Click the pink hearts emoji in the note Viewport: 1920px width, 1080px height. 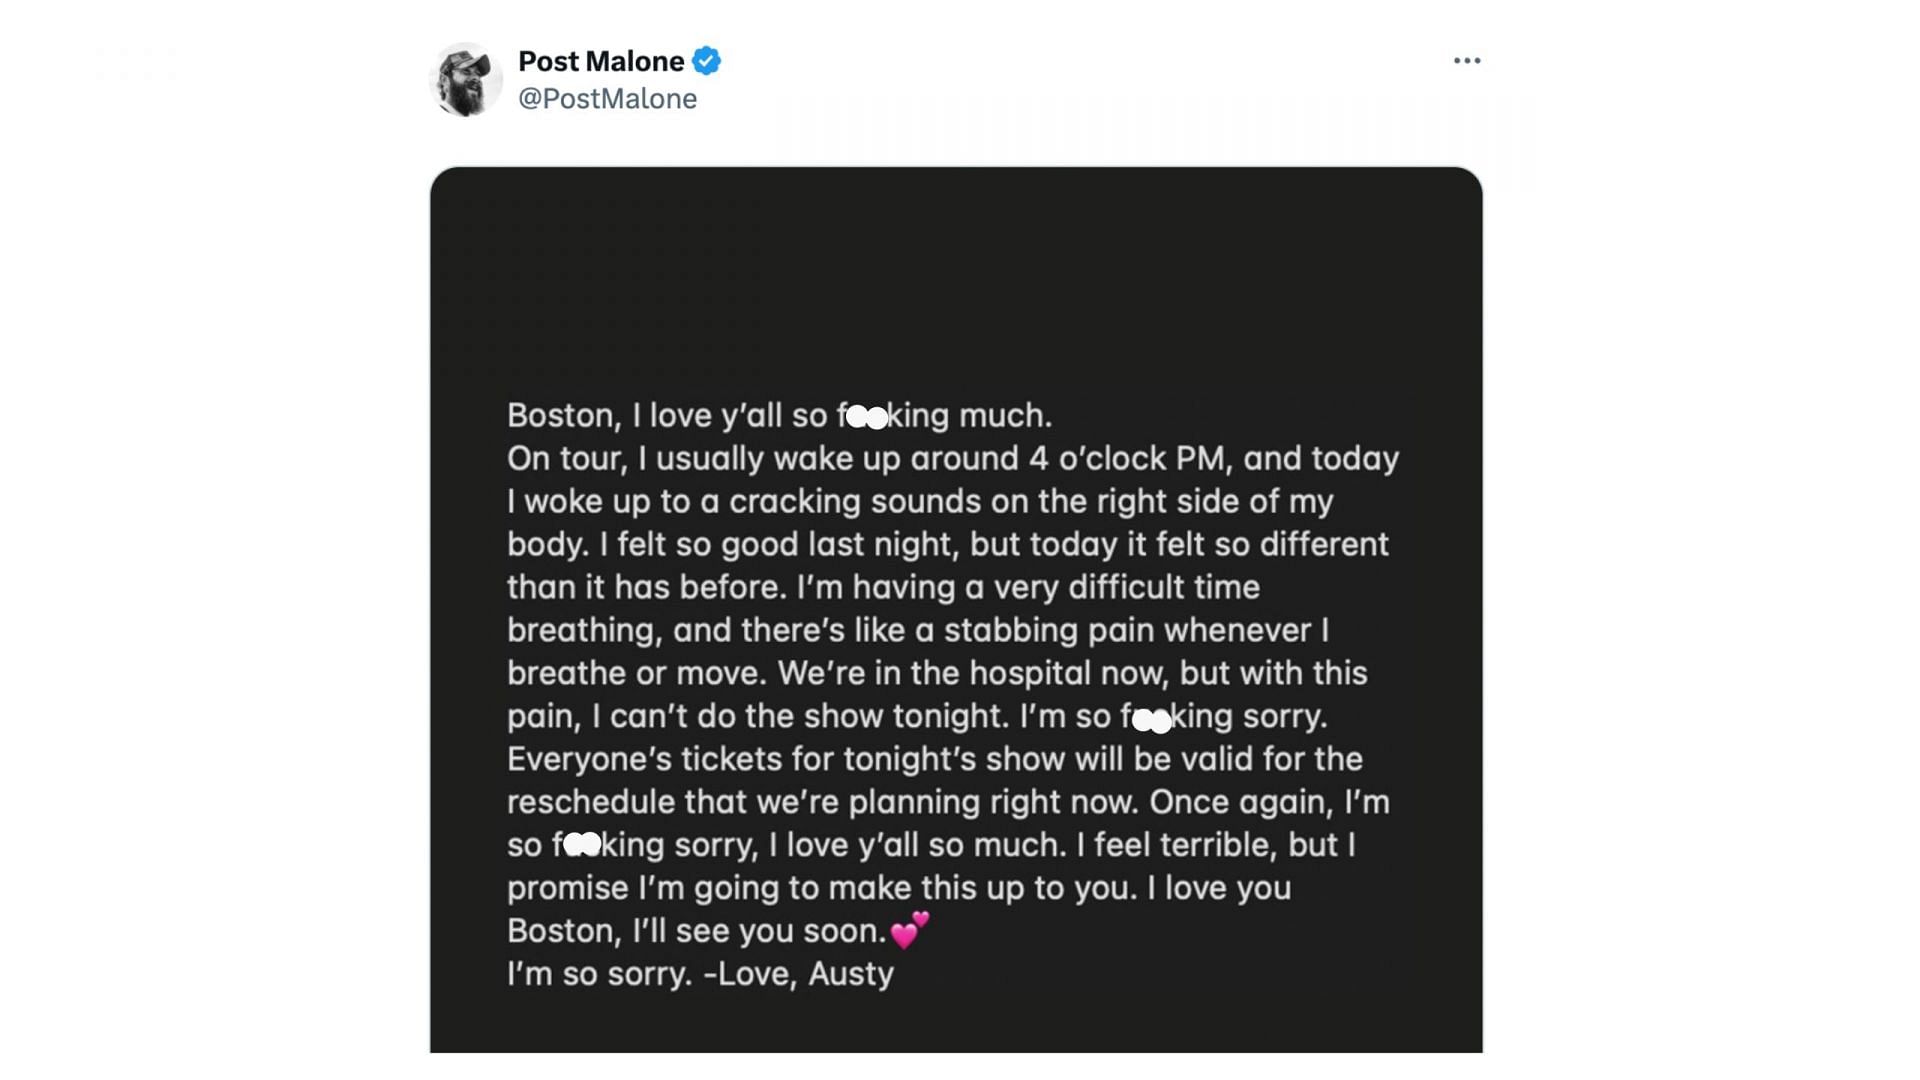909,931
